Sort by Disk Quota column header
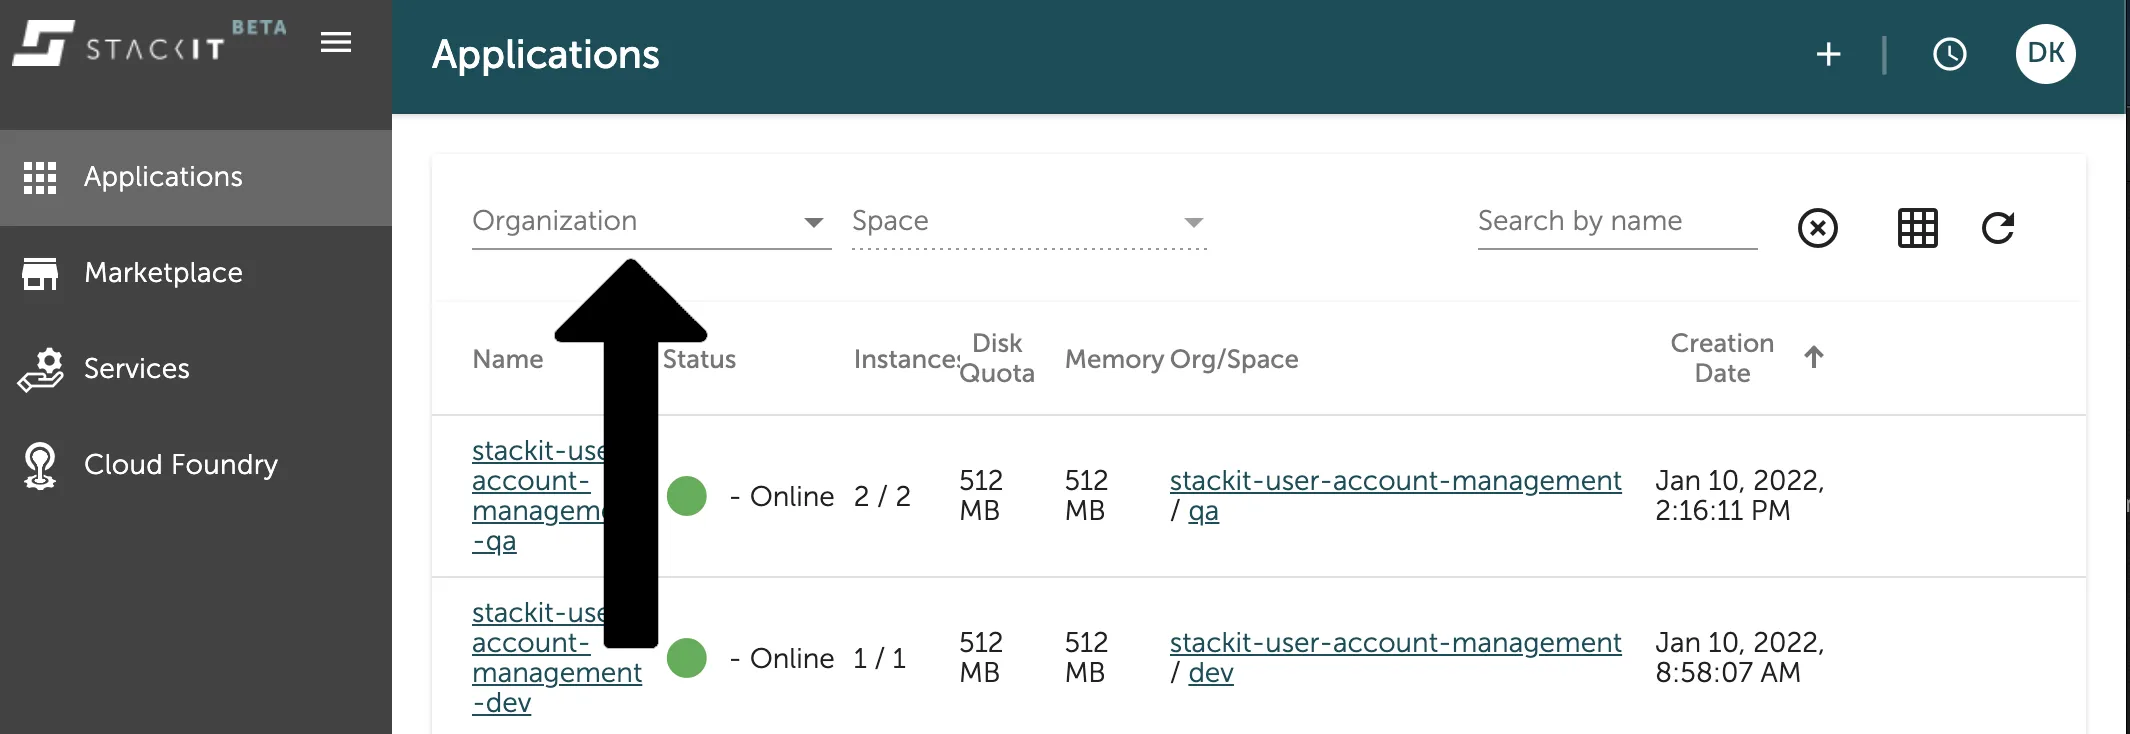2130x734 pixels. click(x=996, y=358)
